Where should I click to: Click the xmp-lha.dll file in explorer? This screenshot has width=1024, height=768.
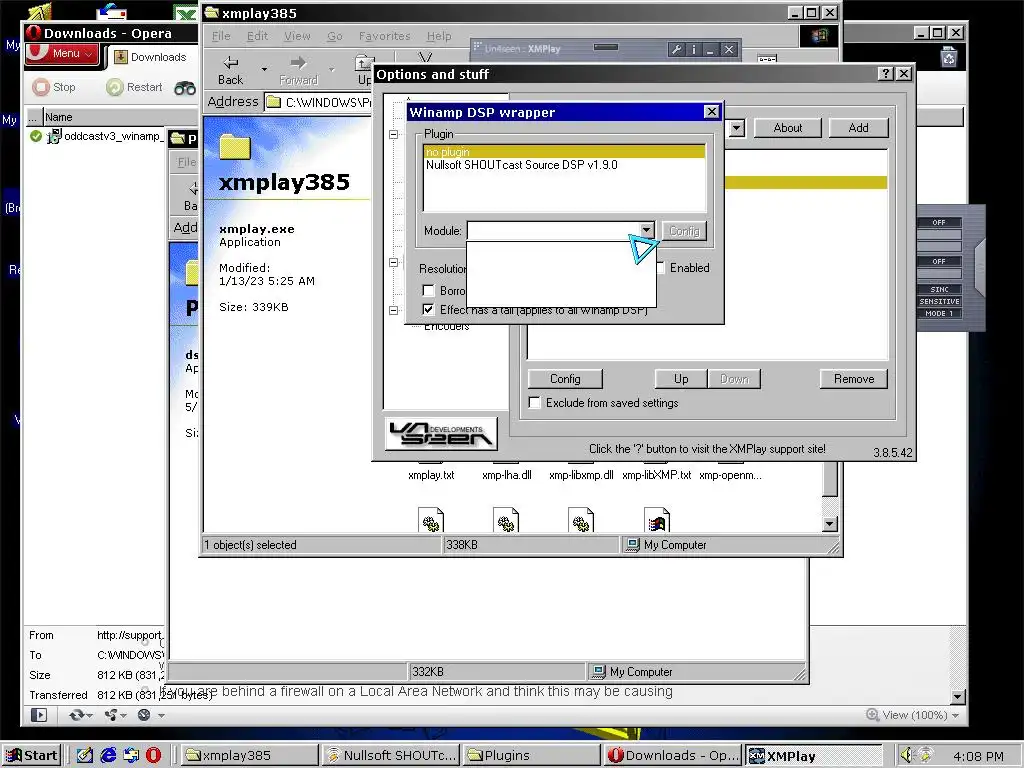coord(507,475)
